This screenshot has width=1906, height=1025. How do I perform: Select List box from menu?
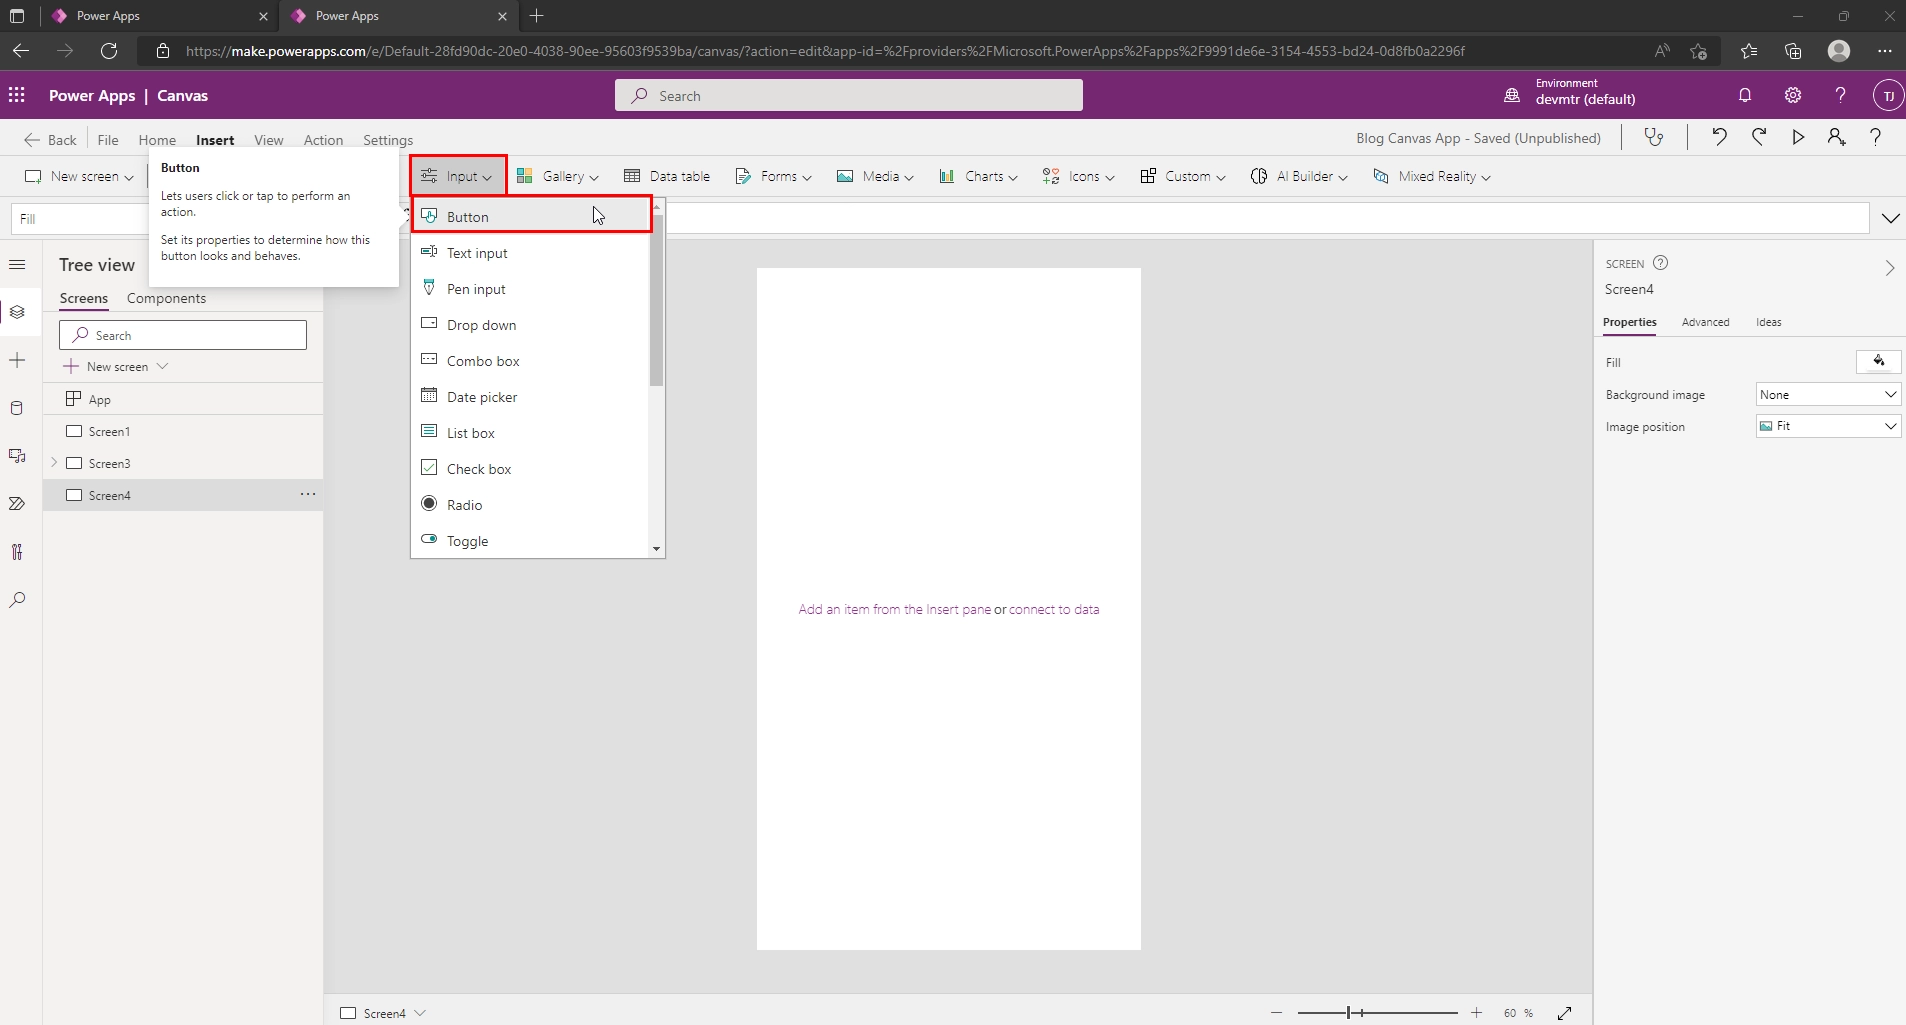[x=530, y=433]
